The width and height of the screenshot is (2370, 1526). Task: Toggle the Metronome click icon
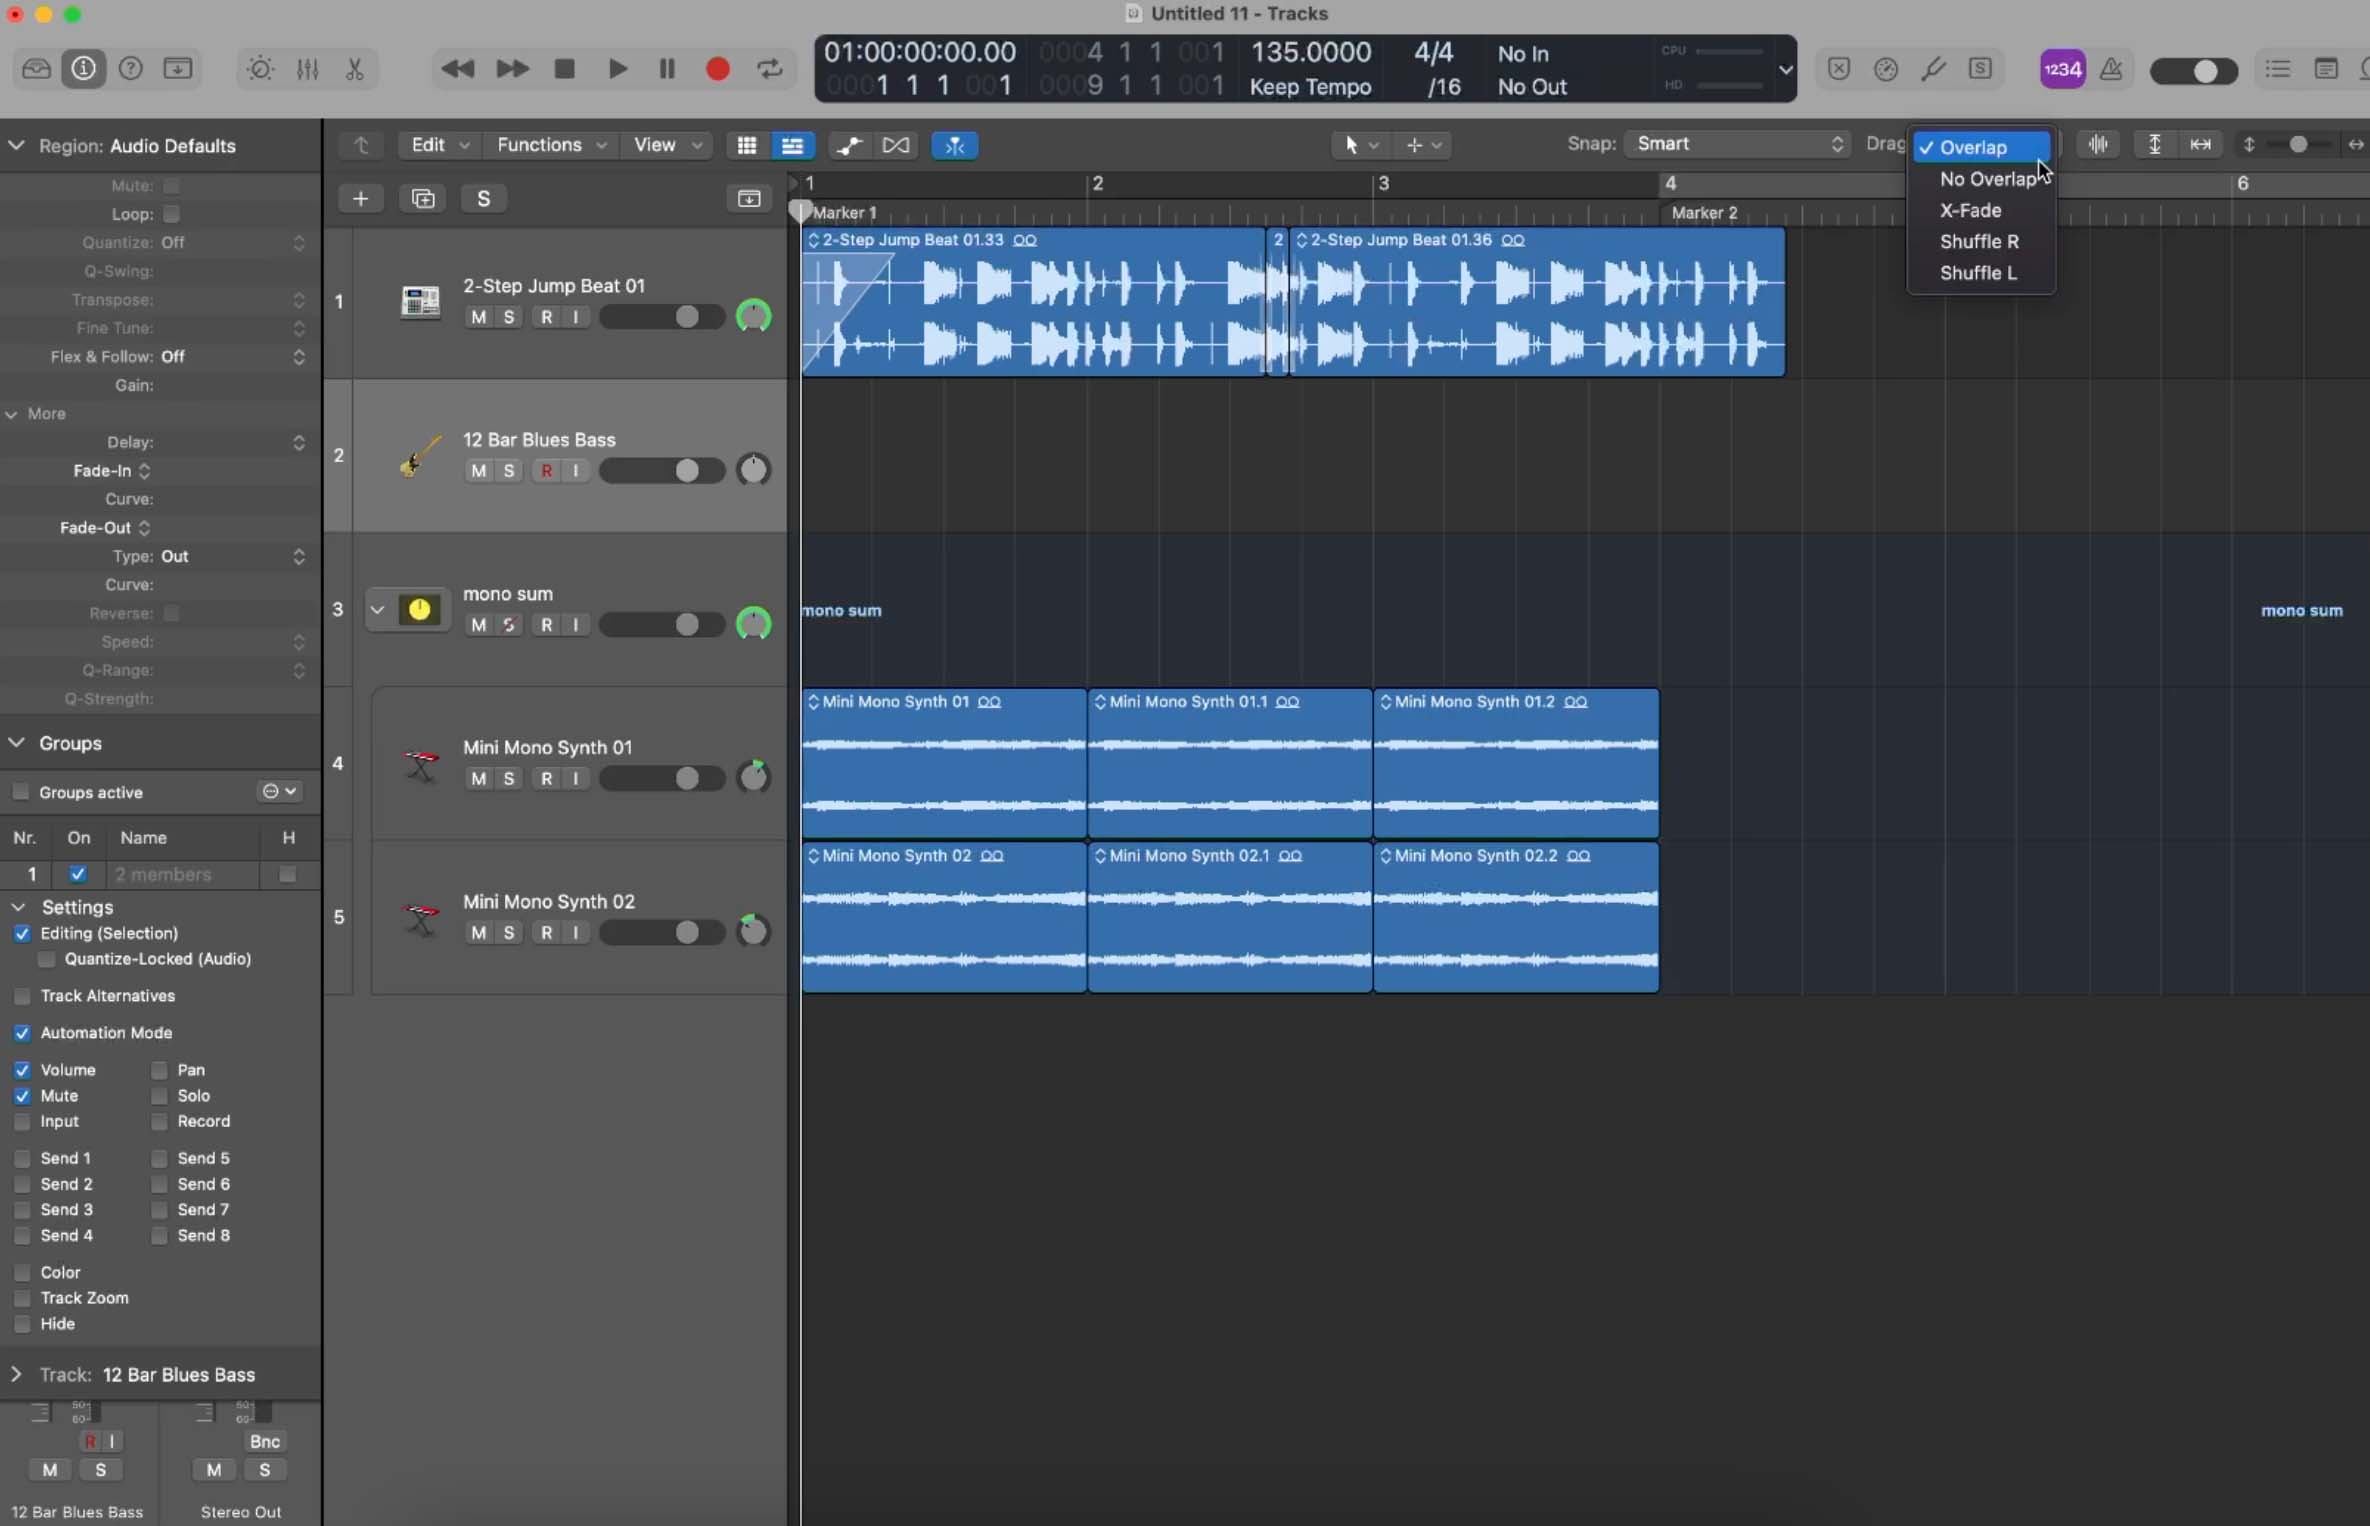click(2111, 69)
